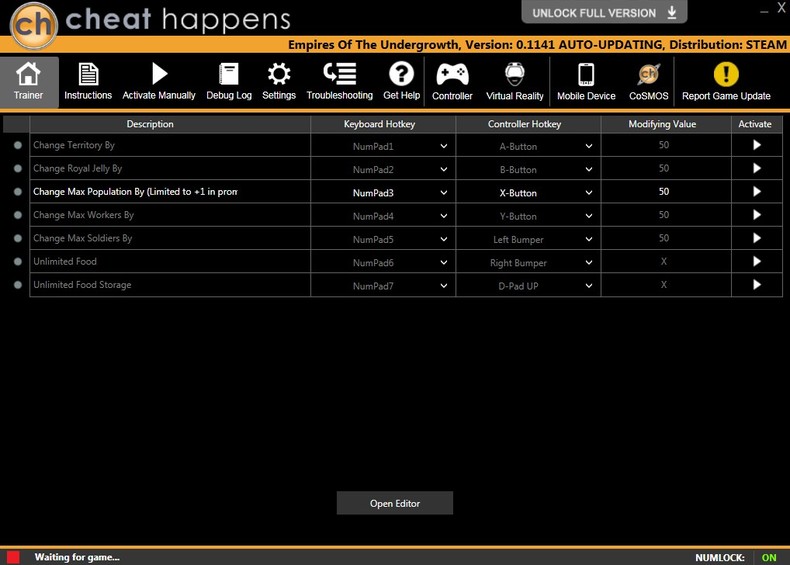Open the Left Bumper controller hotkey dropdown

588,239
